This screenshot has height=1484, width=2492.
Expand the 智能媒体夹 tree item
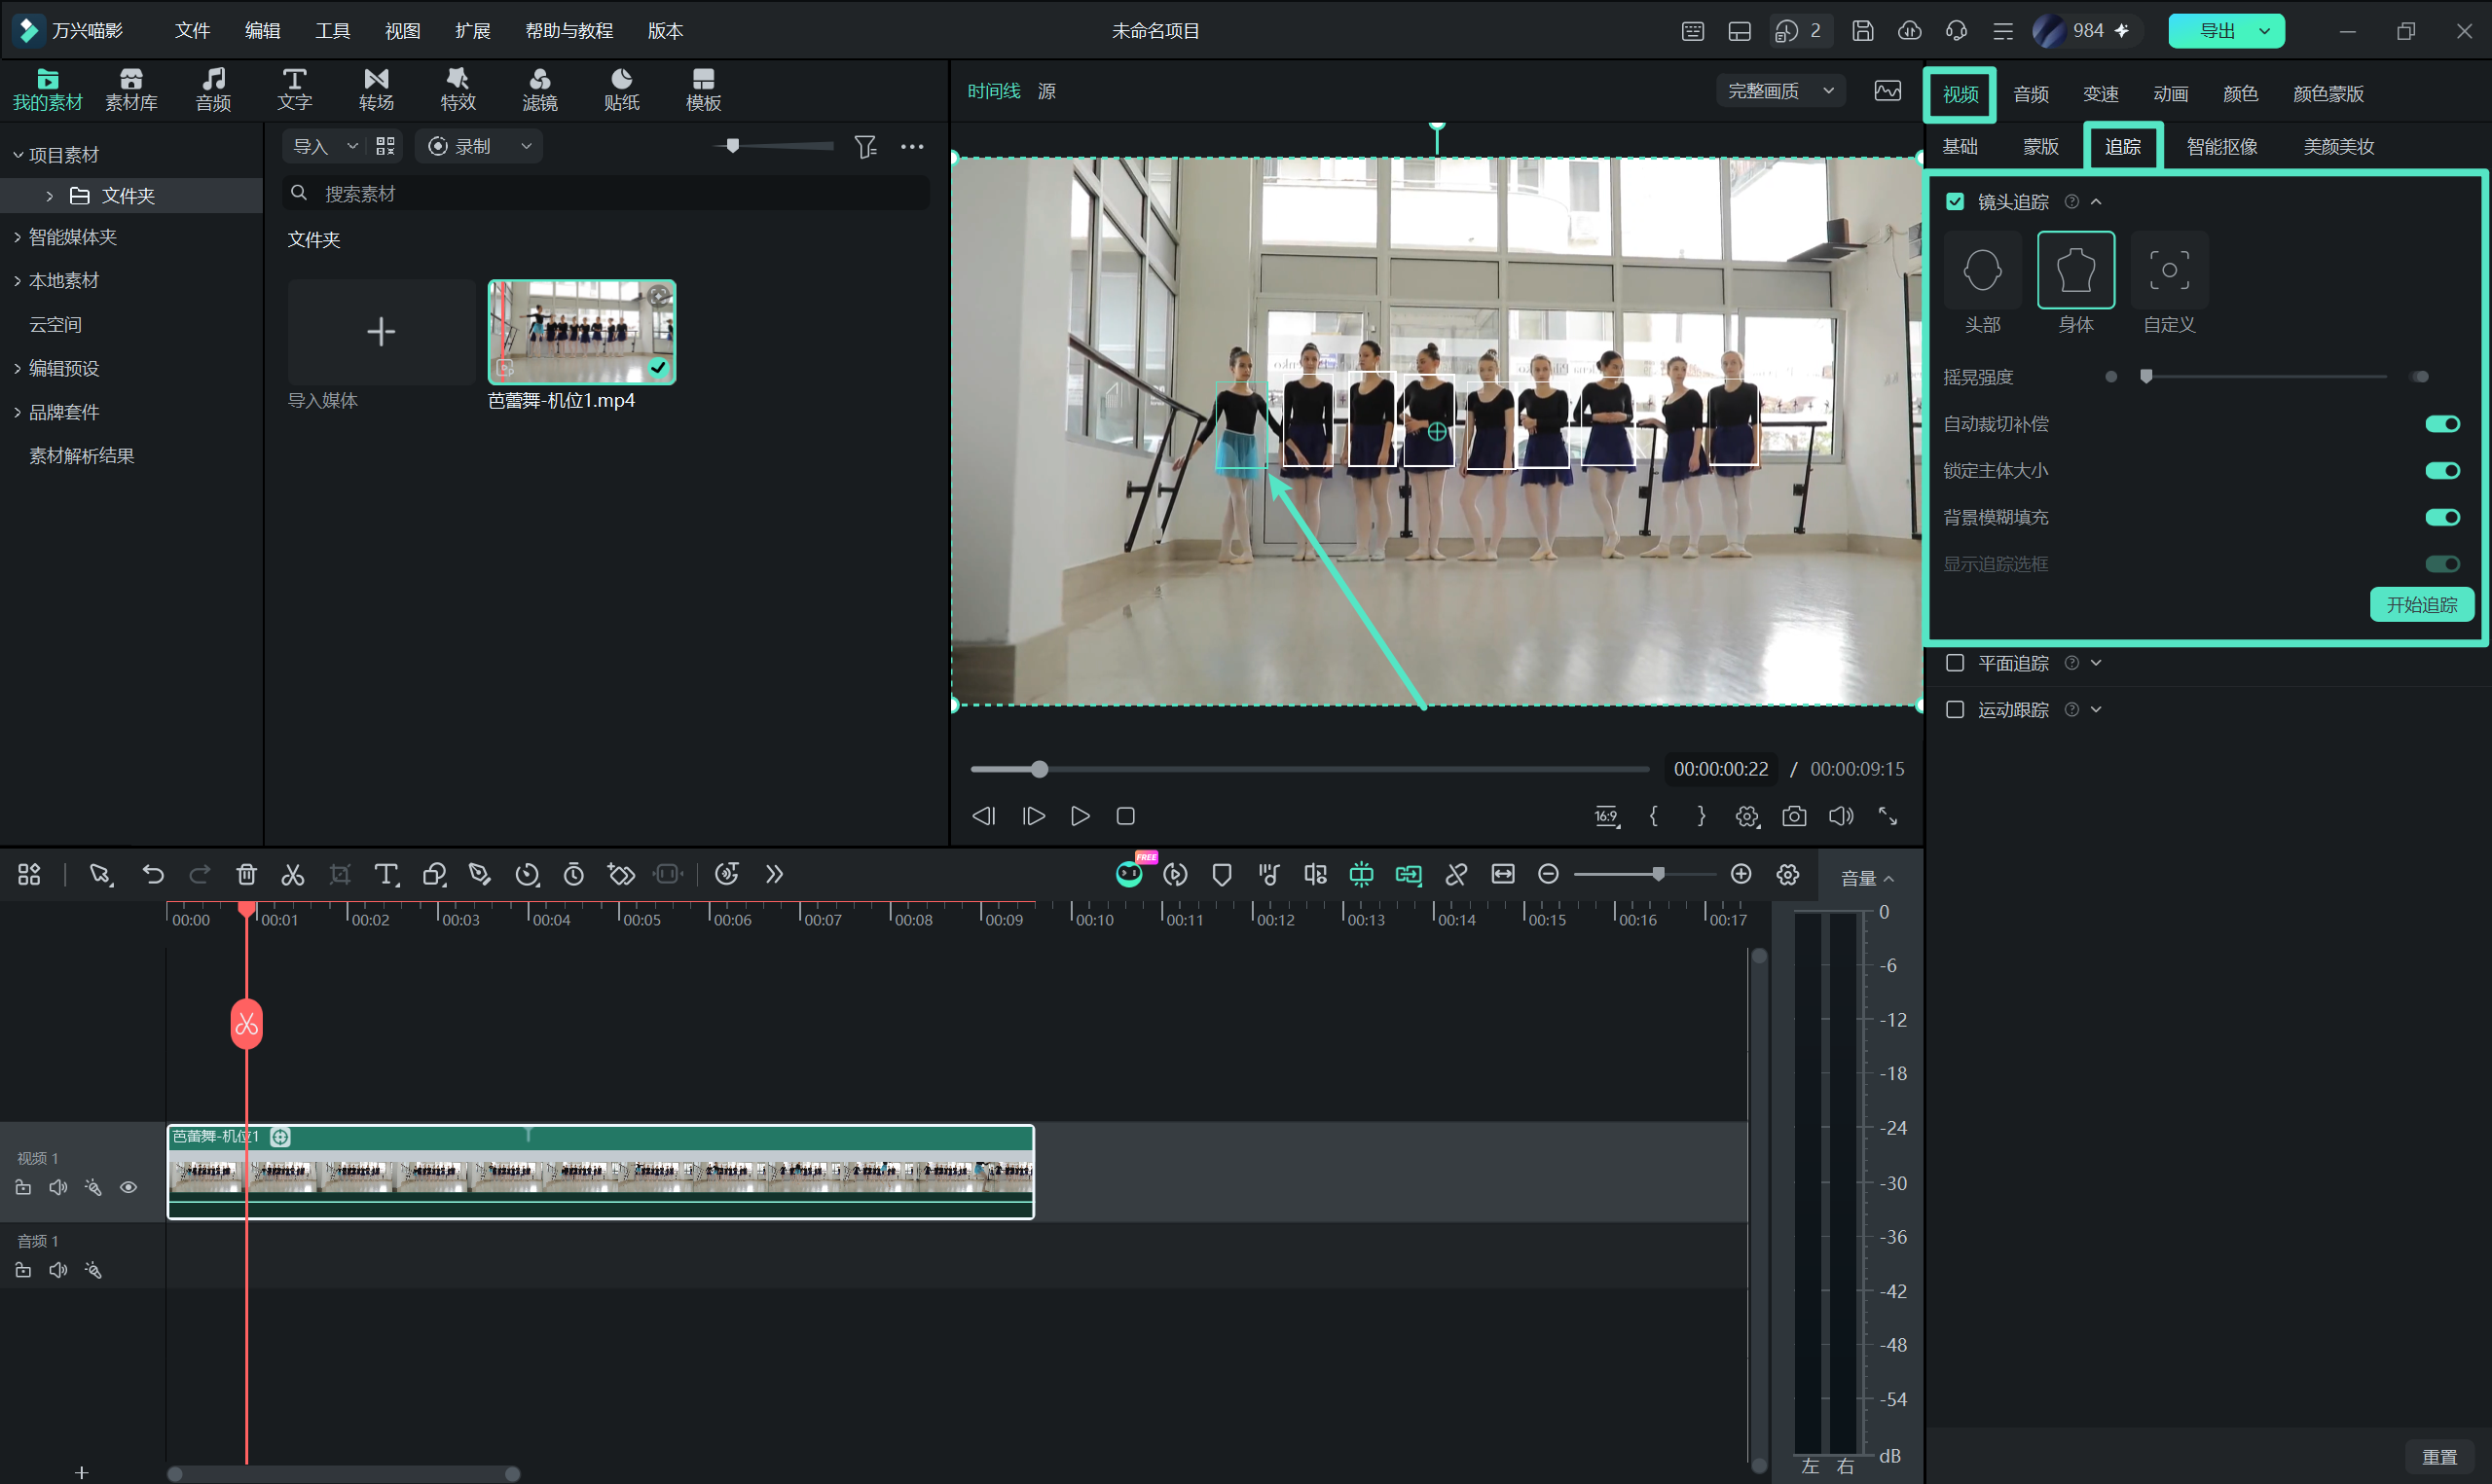pyautogui.click(x=18, y=237)
